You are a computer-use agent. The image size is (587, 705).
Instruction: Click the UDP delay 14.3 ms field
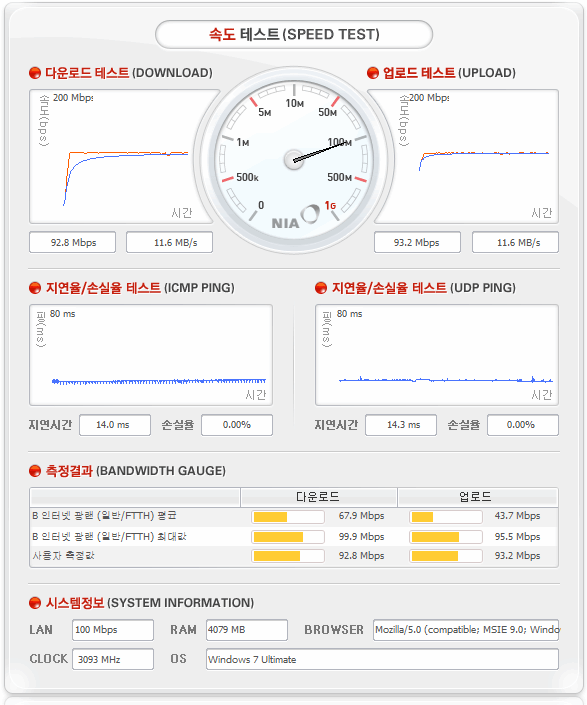pos(401,425)
